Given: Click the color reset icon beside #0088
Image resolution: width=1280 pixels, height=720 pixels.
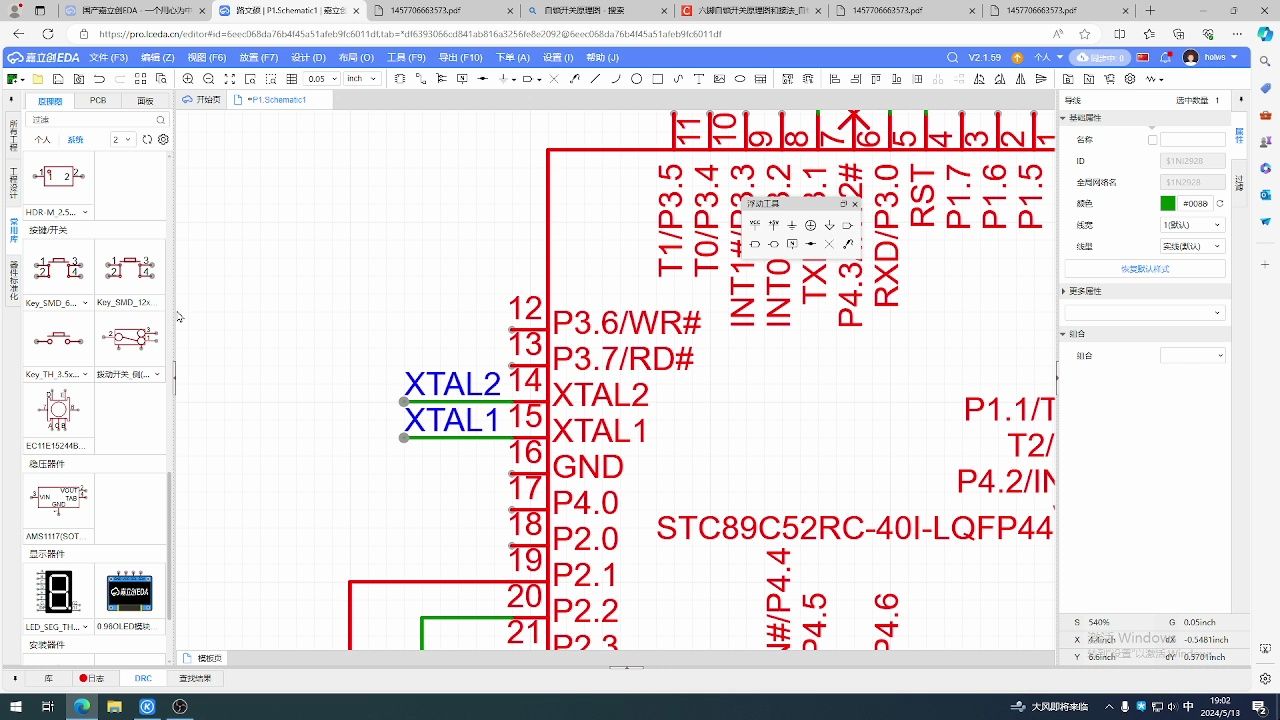Looking at the screenshot, I should click(x=1220, y=203).
